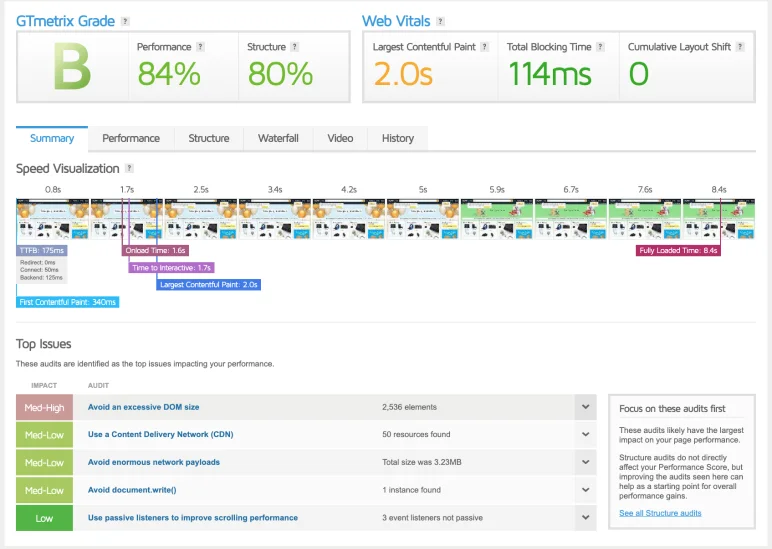
Task: Click the 1 instance found text
Action: (x=412, y=490)
